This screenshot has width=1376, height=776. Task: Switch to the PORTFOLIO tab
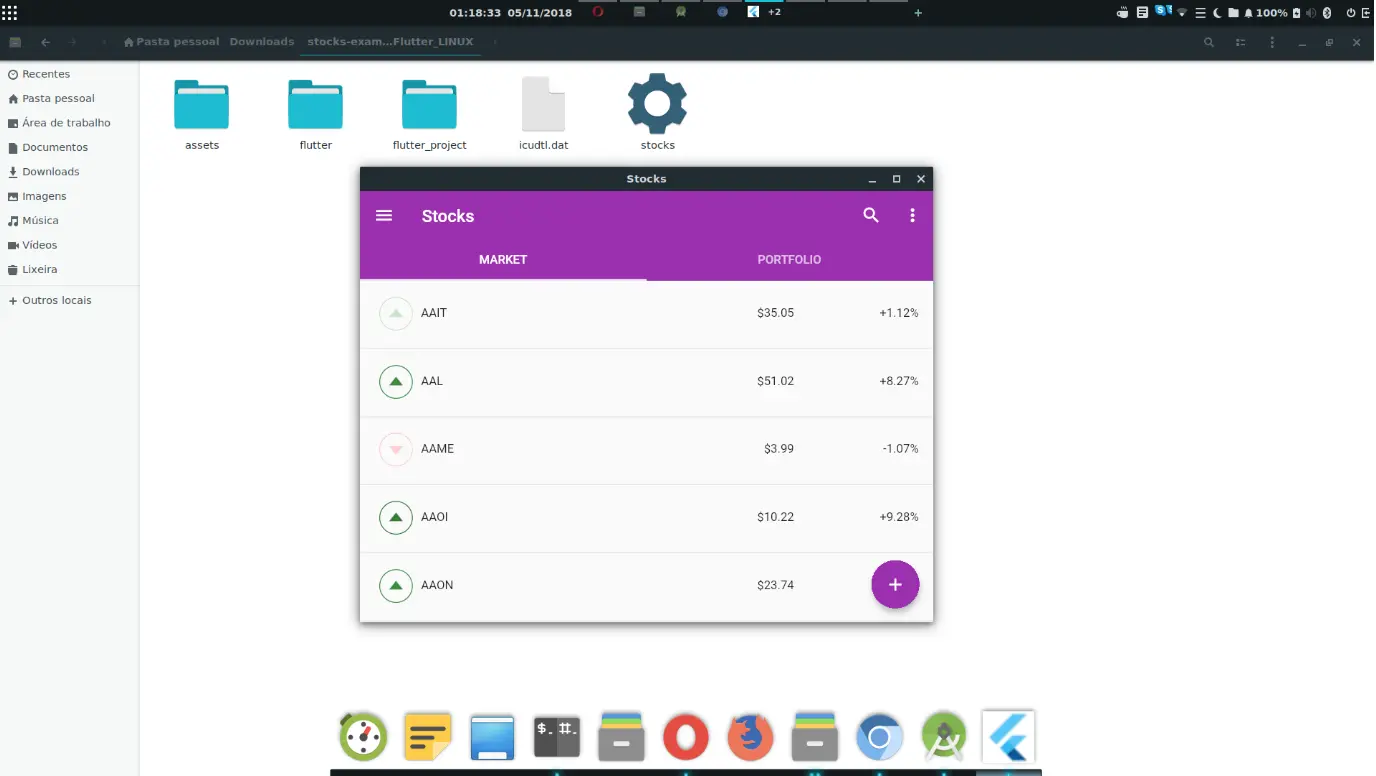point(789,259)
